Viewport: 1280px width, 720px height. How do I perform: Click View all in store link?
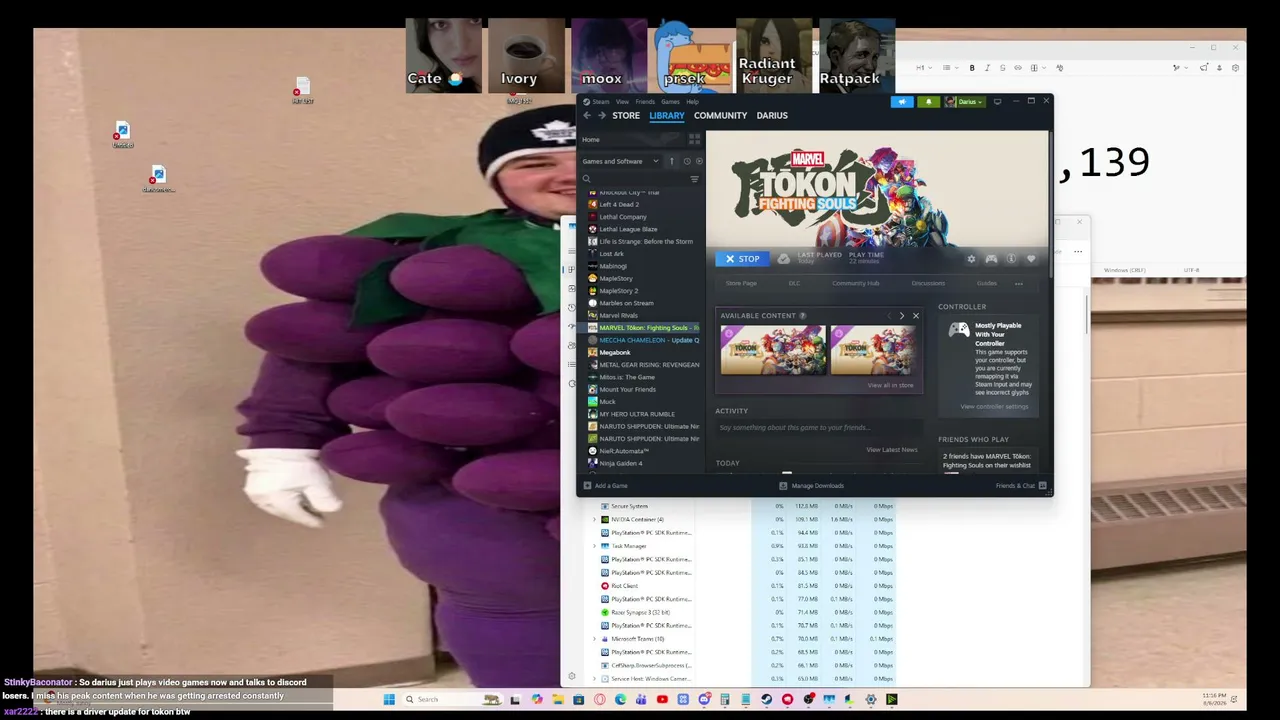click(890, 385)
